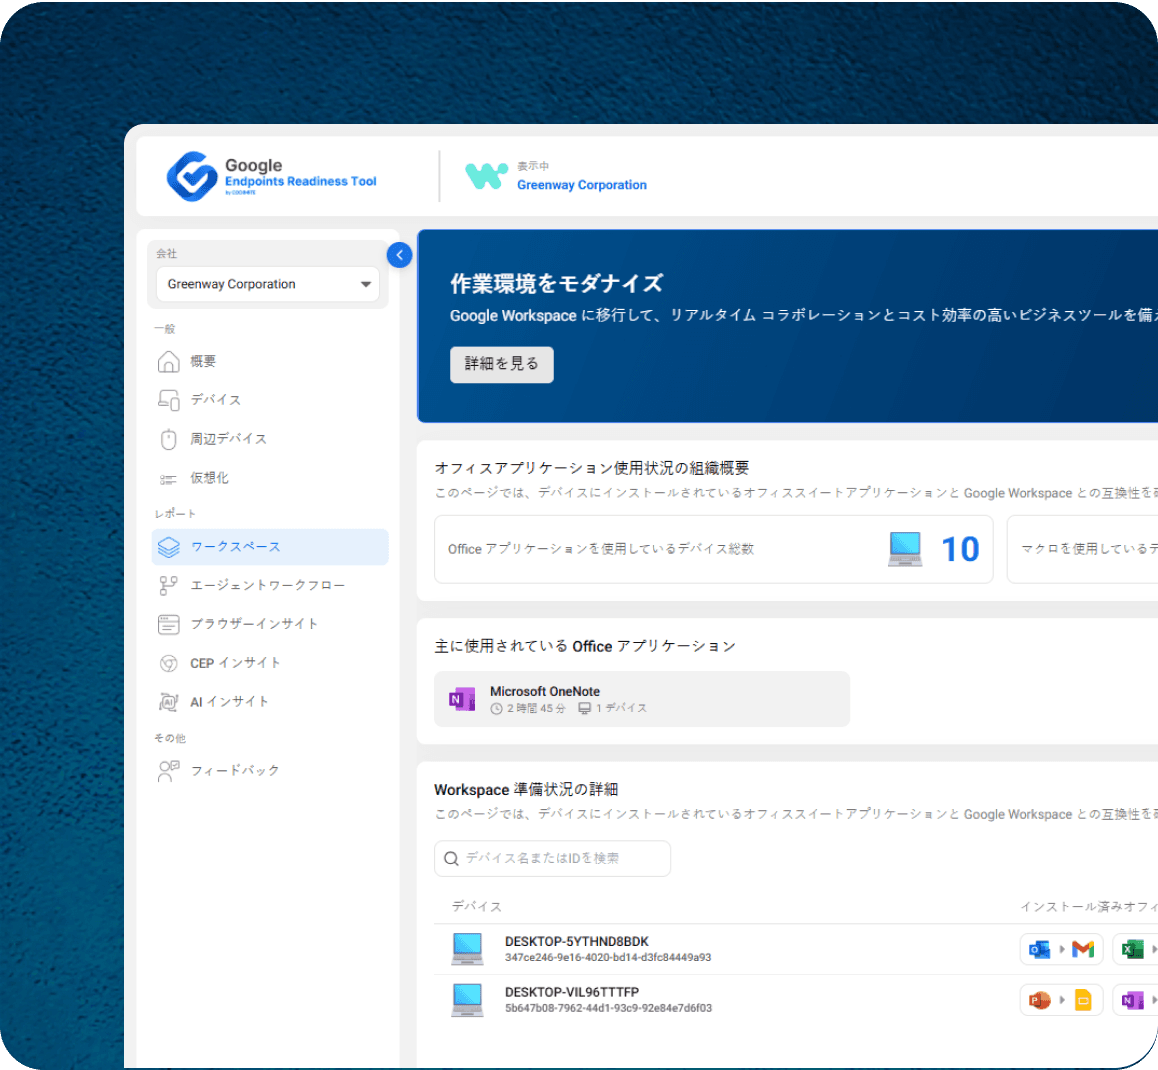
Task: Click the Greenway Corporation link in header
Action: pos(581,185)
